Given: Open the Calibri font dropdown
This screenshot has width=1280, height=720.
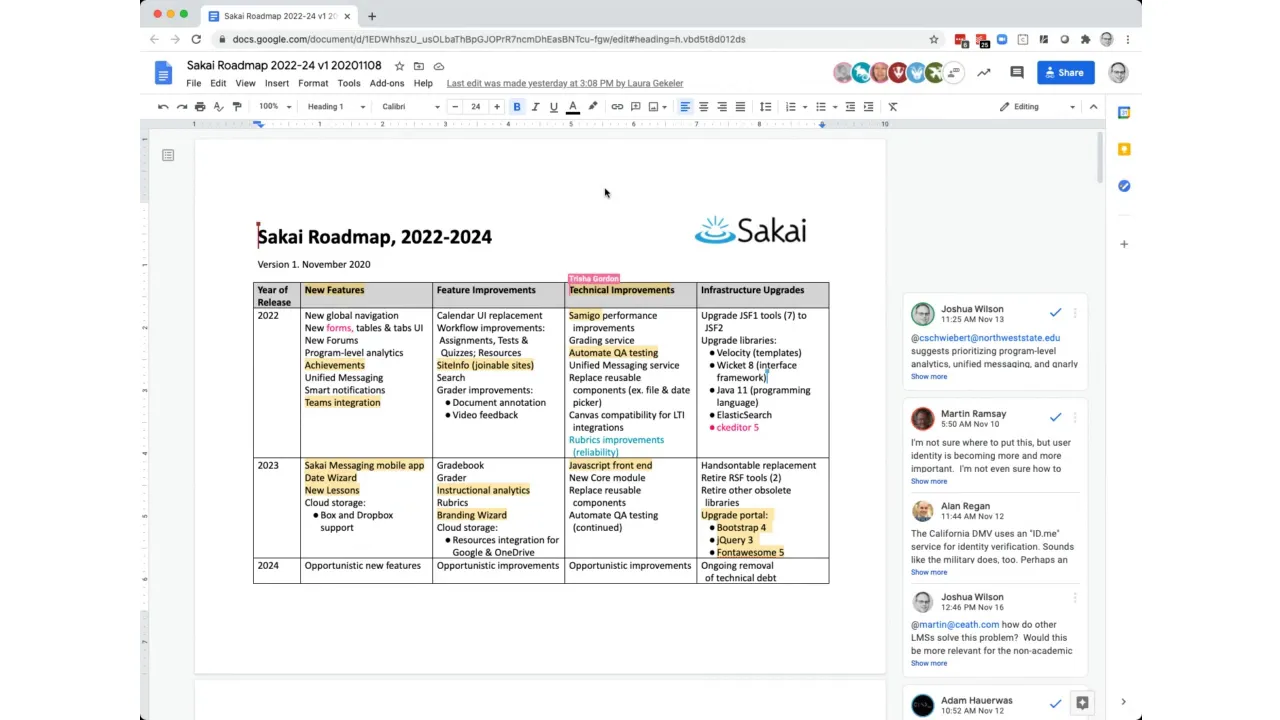Looking at the screenshot, I should point(410,106).
